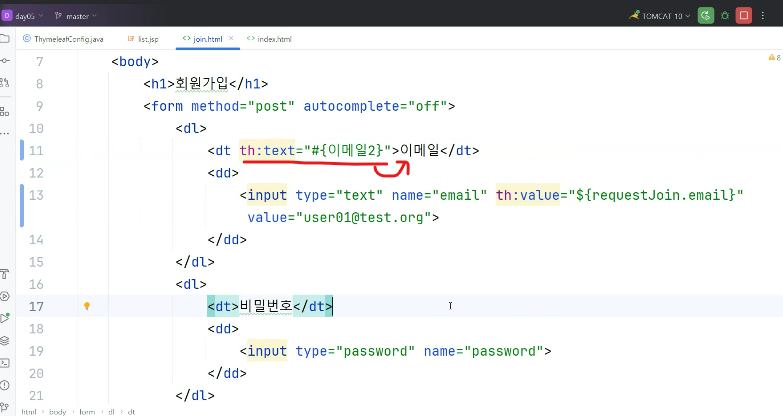Viewport: 783px width, 416px height.
Task: Click line number 11 in gutter
Action: (x=36, y=150)
